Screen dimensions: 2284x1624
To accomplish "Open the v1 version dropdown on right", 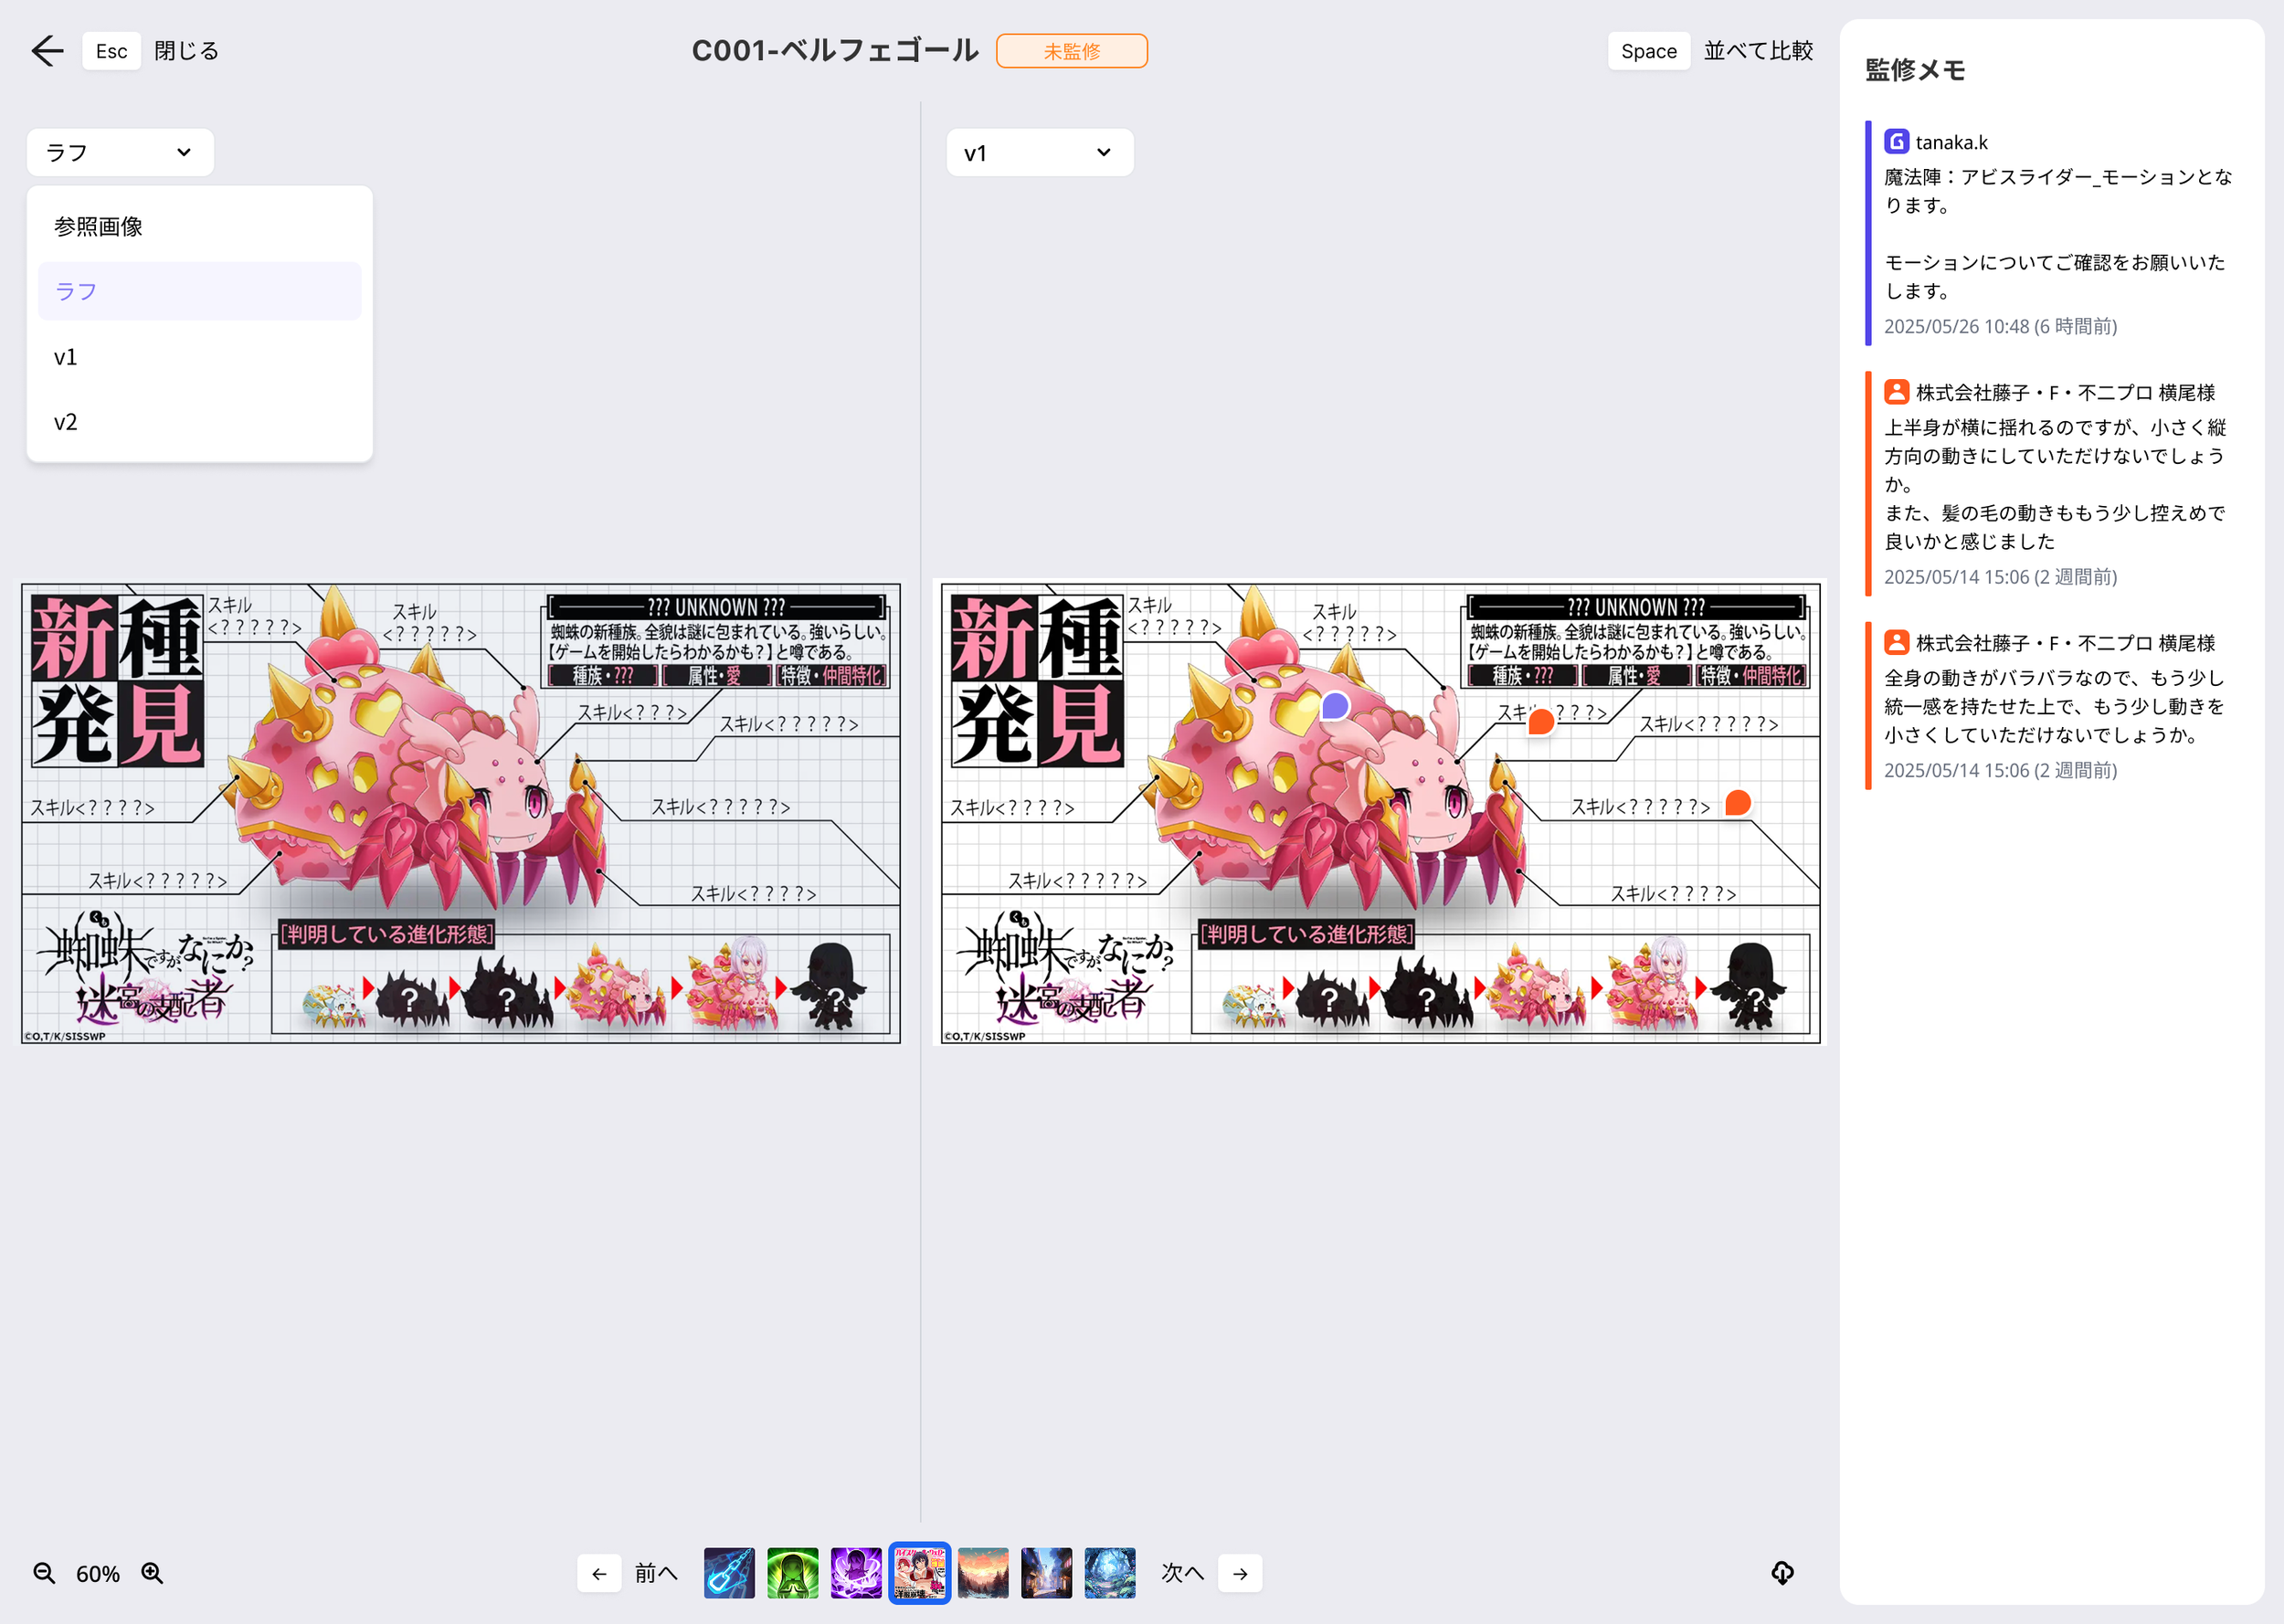I will click(x=1039, y=153).
